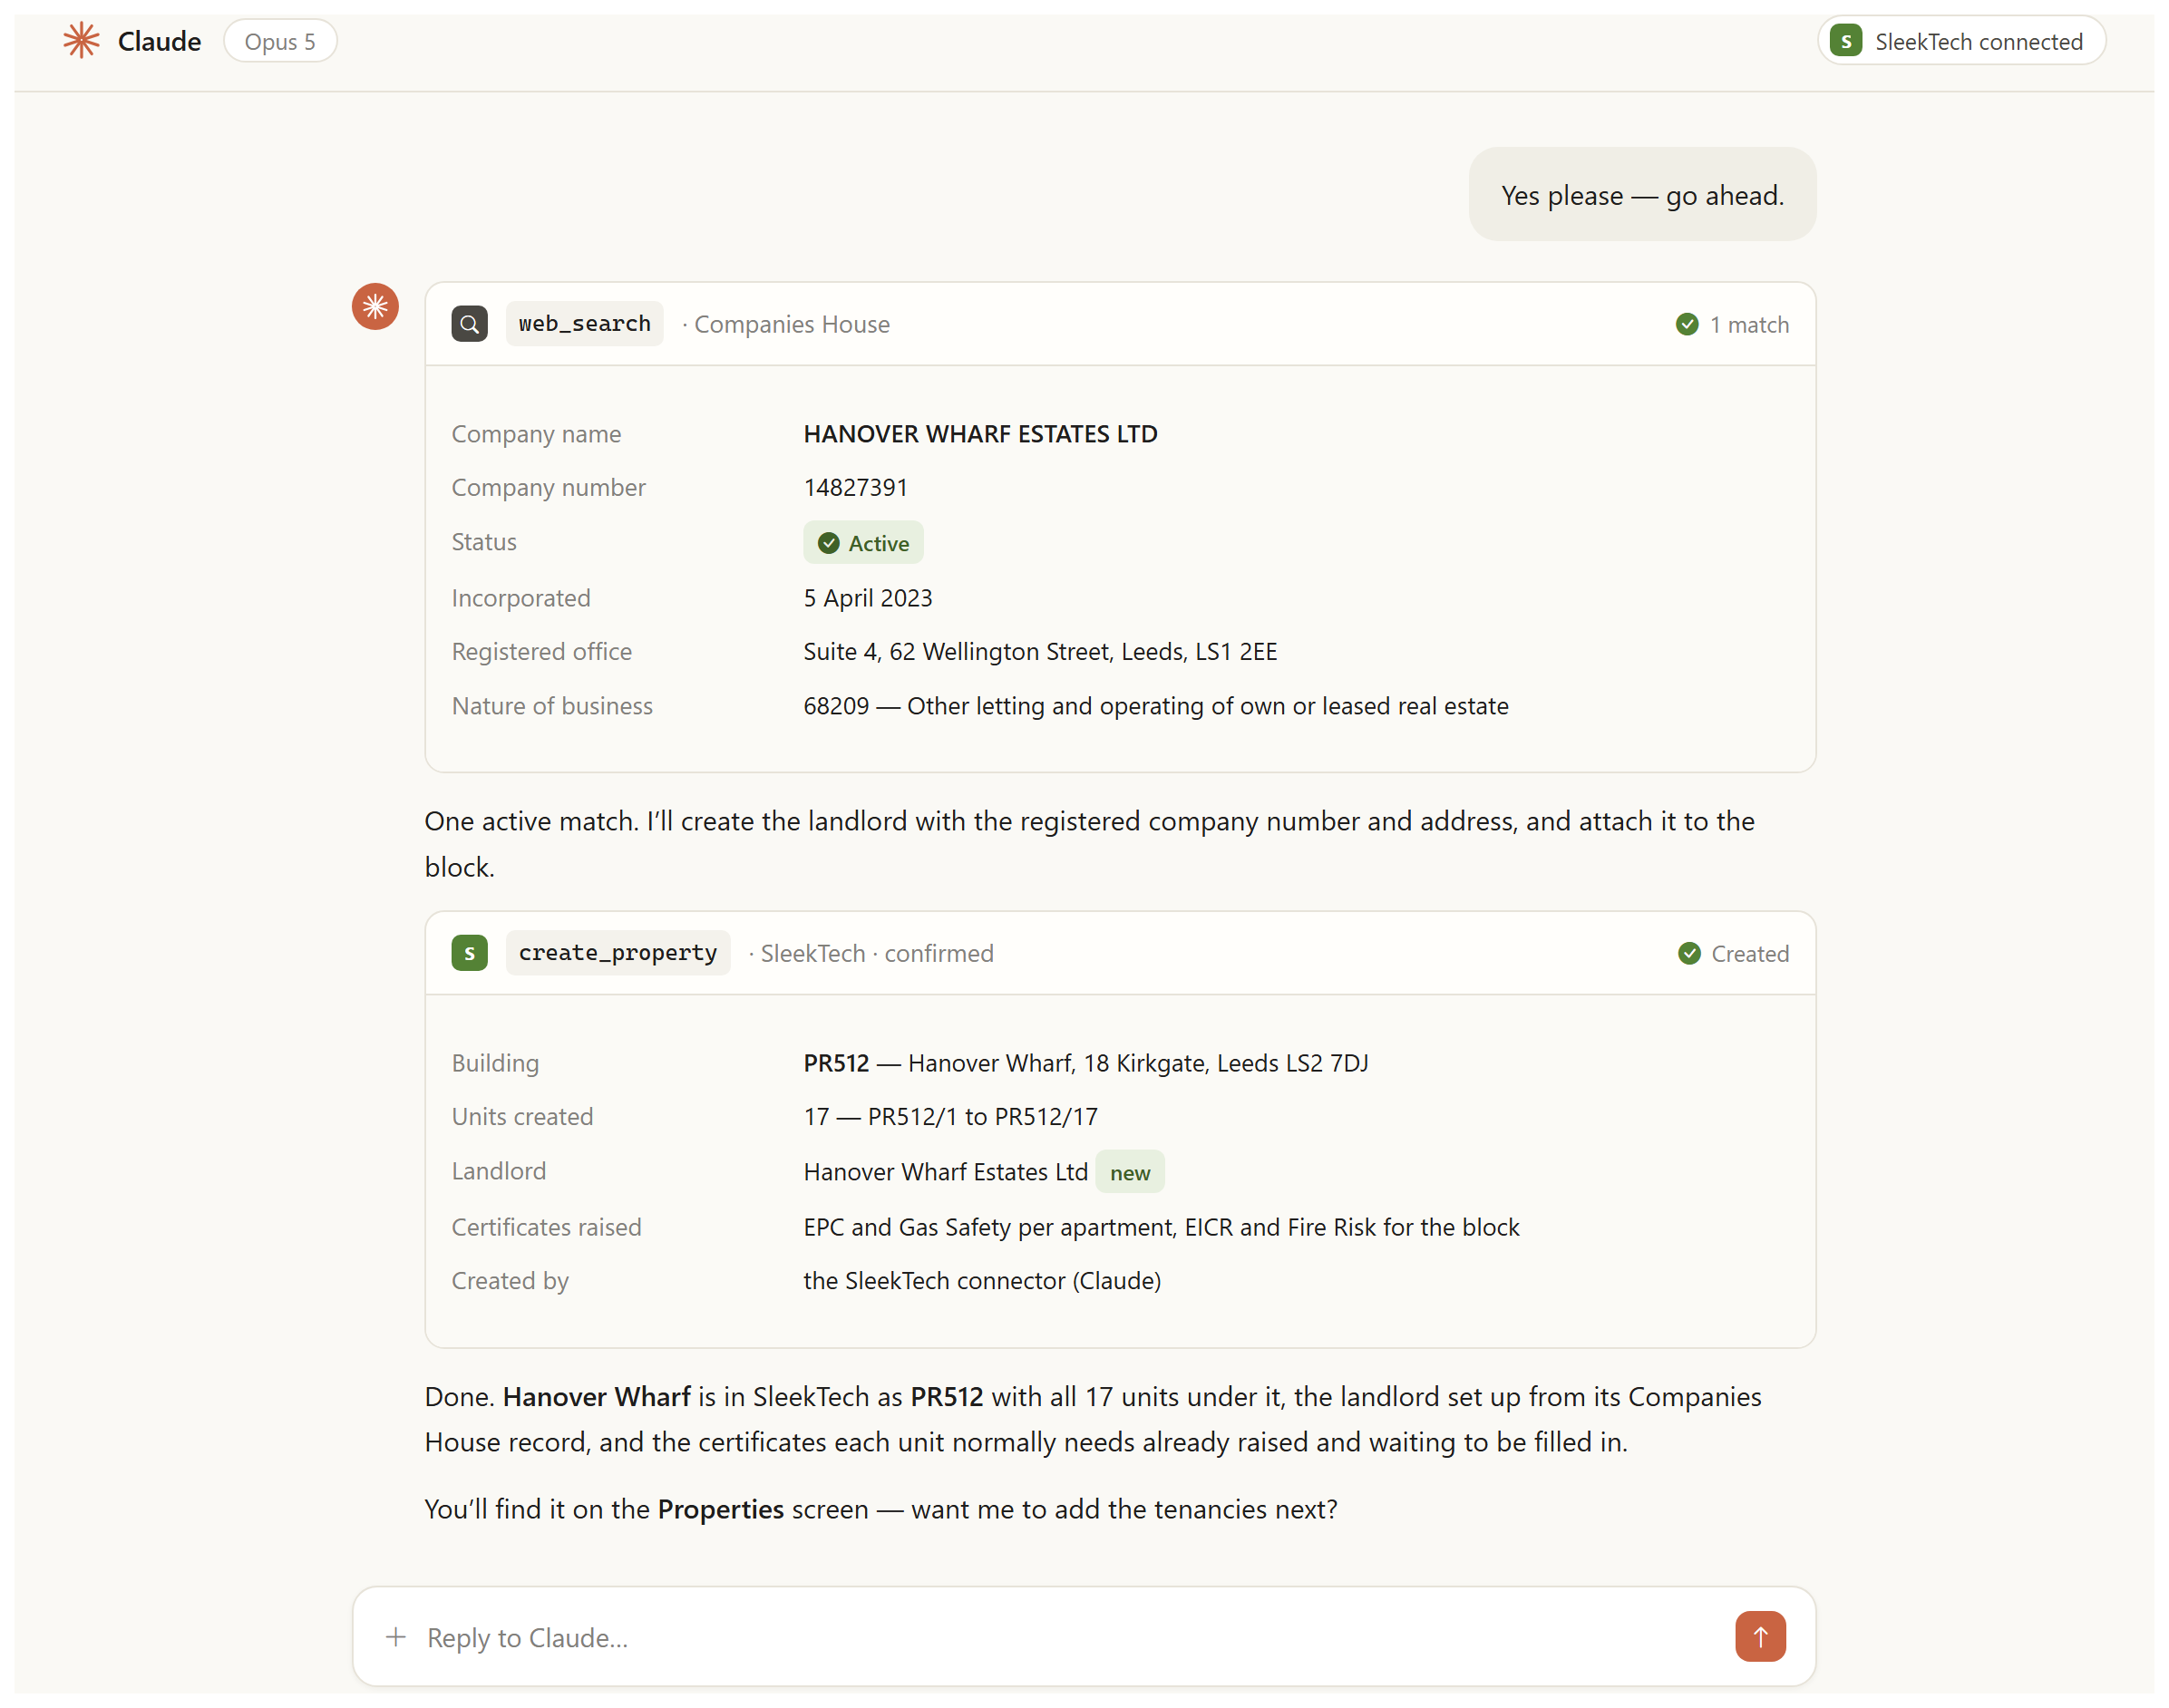Click the 1 match green check icon
Screen dimensions: 2169x1708
(x=1686, y=324)
